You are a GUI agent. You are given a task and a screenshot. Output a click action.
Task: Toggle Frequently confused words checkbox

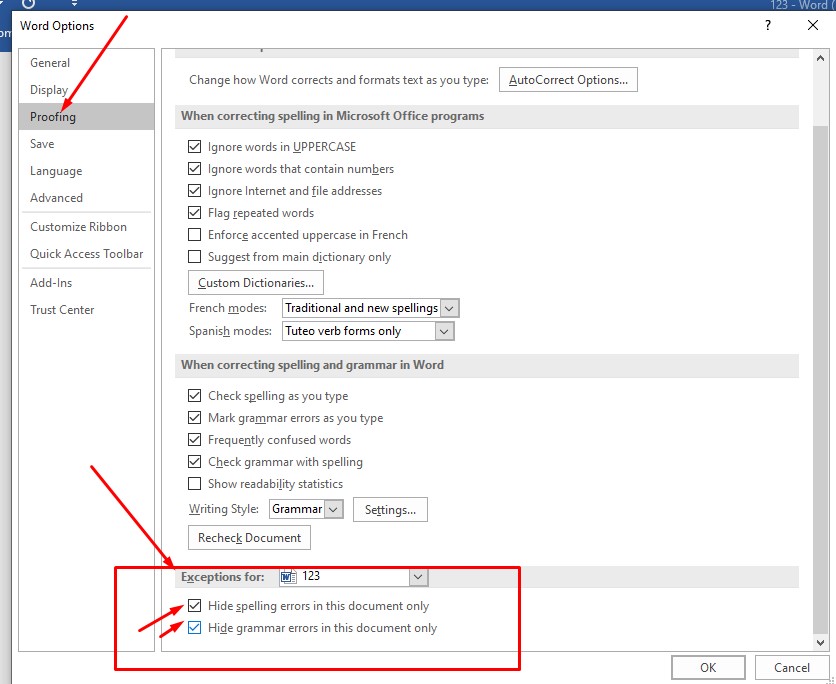tap(195, 439)
